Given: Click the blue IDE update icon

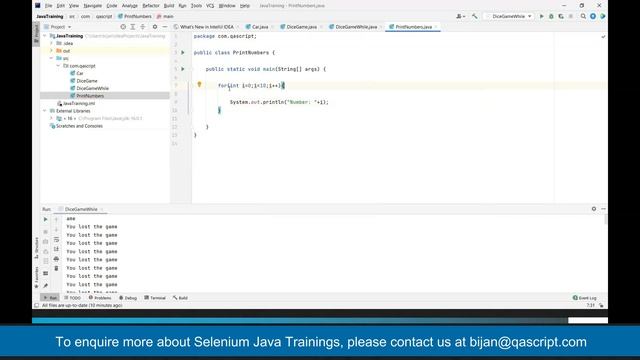Looking at the screenshot, I should (593, 16).
